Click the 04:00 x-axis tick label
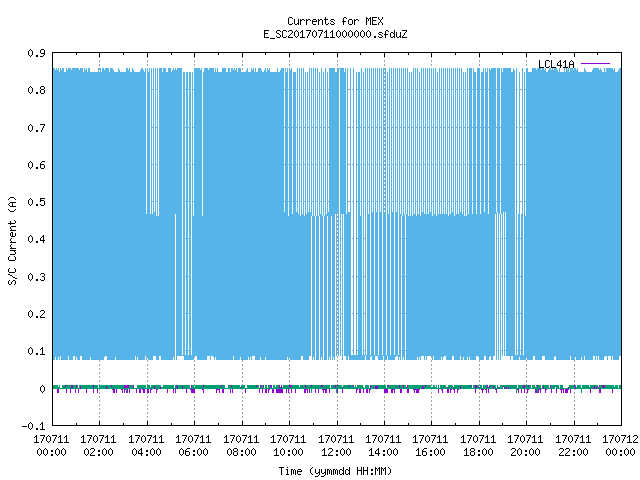Image resolution: width=640 pixels, height=480 pixels. coord(146,452)
